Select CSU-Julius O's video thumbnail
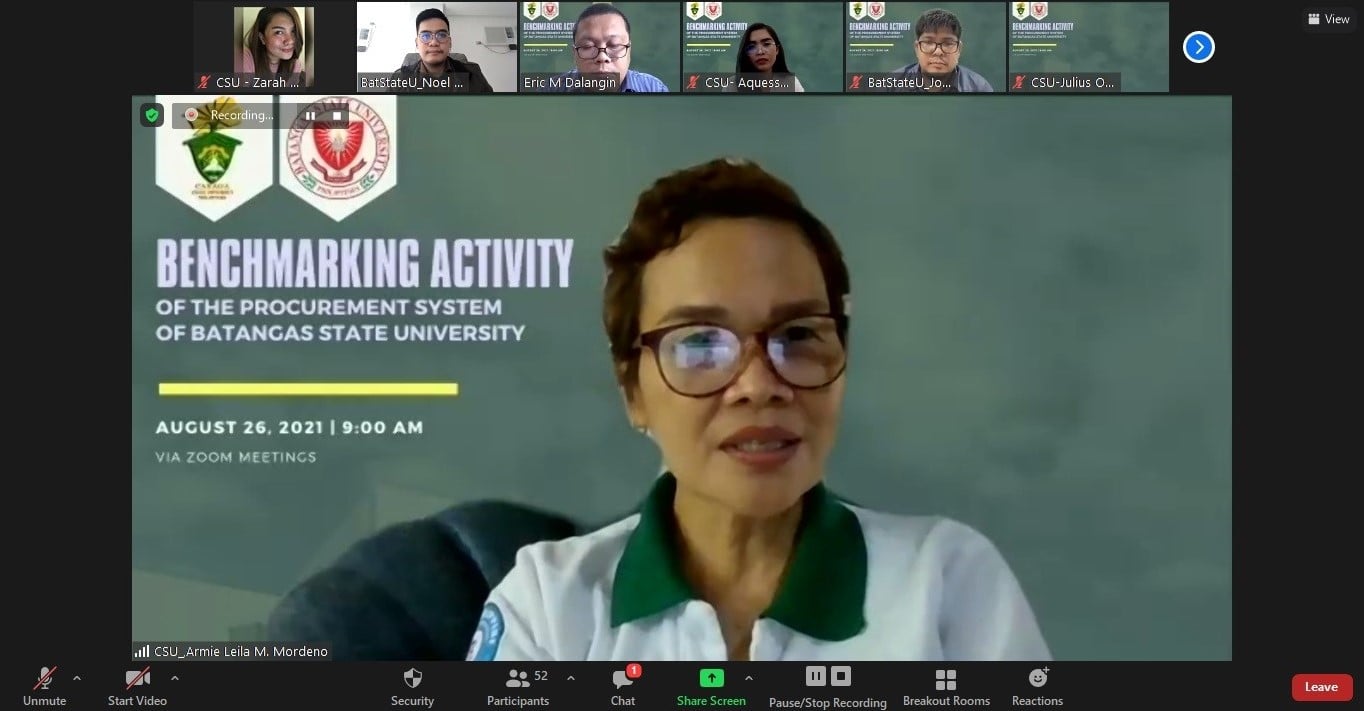1364x711 pixels. tap(1089, 47)
